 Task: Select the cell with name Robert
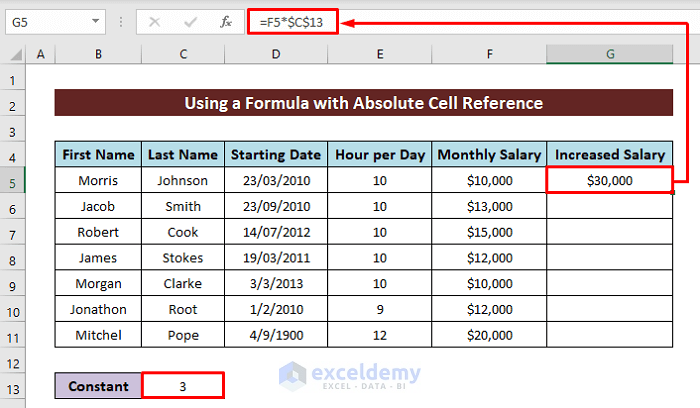point(98,232)
